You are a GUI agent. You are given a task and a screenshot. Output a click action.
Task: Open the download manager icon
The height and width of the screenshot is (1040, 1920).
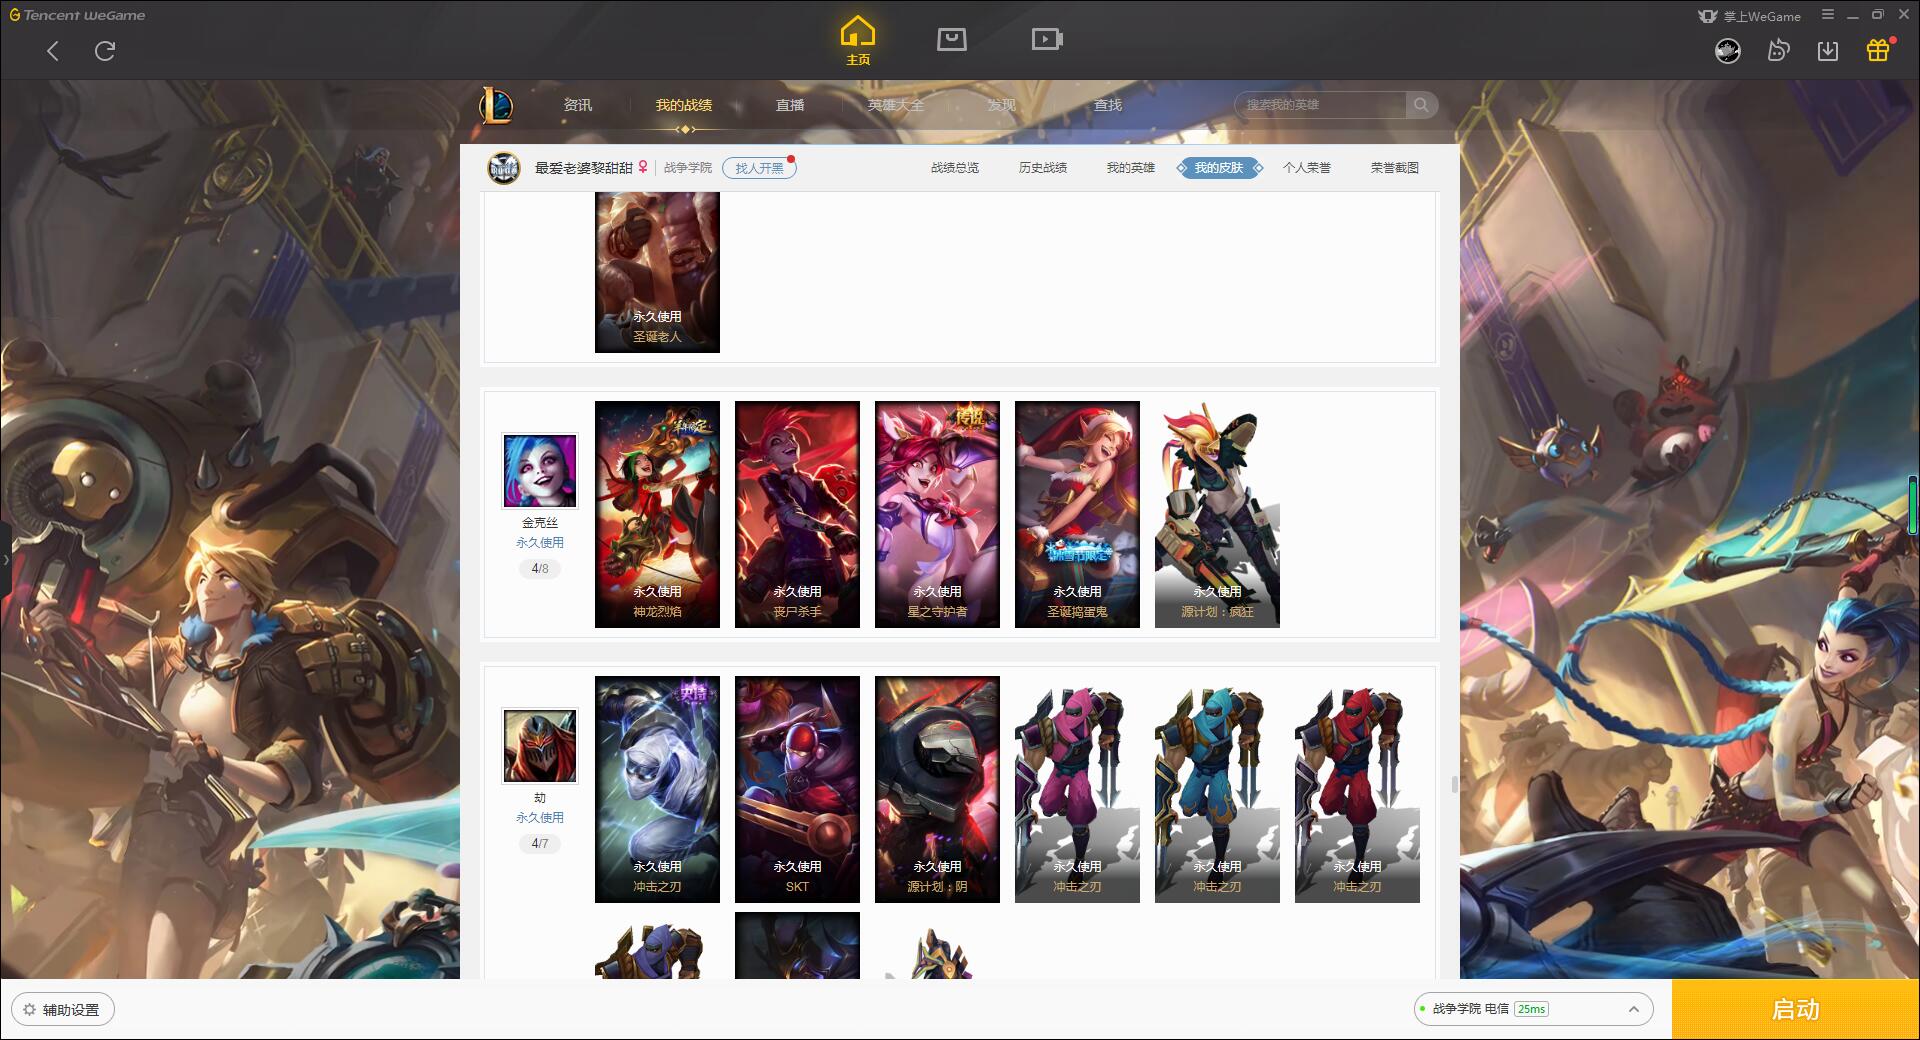point(1828,50)
